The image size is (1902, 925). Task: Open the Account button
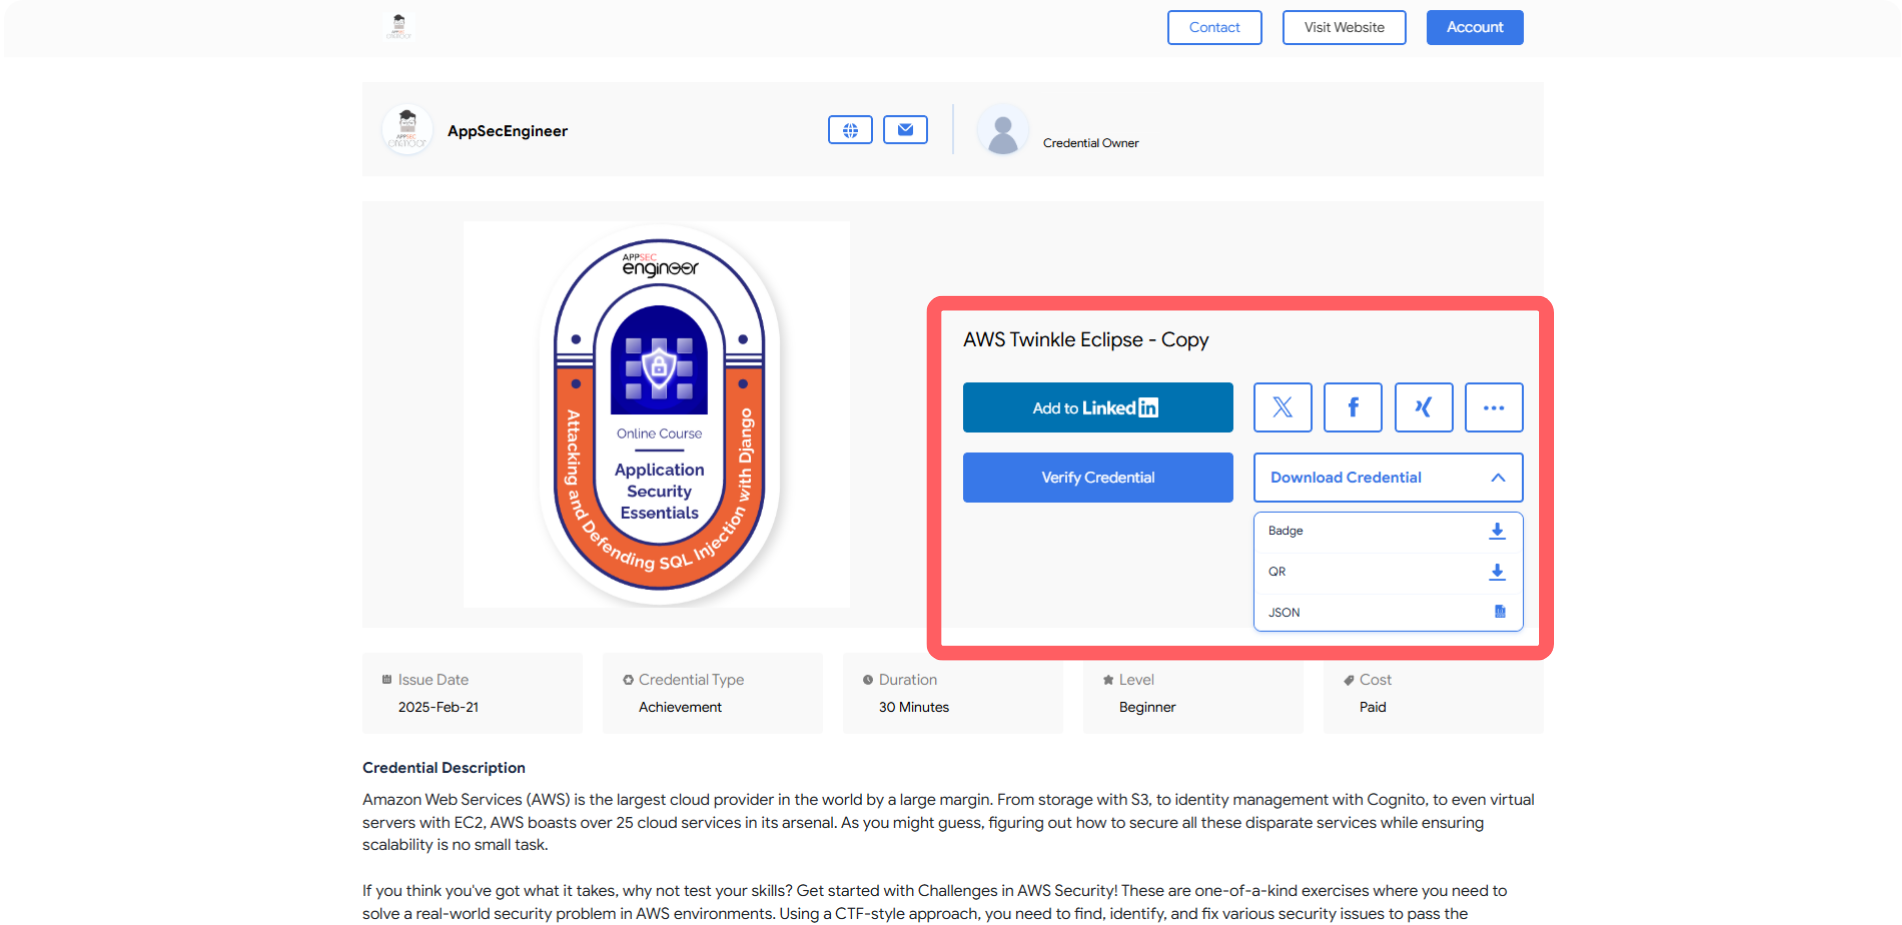[1474, 27]
